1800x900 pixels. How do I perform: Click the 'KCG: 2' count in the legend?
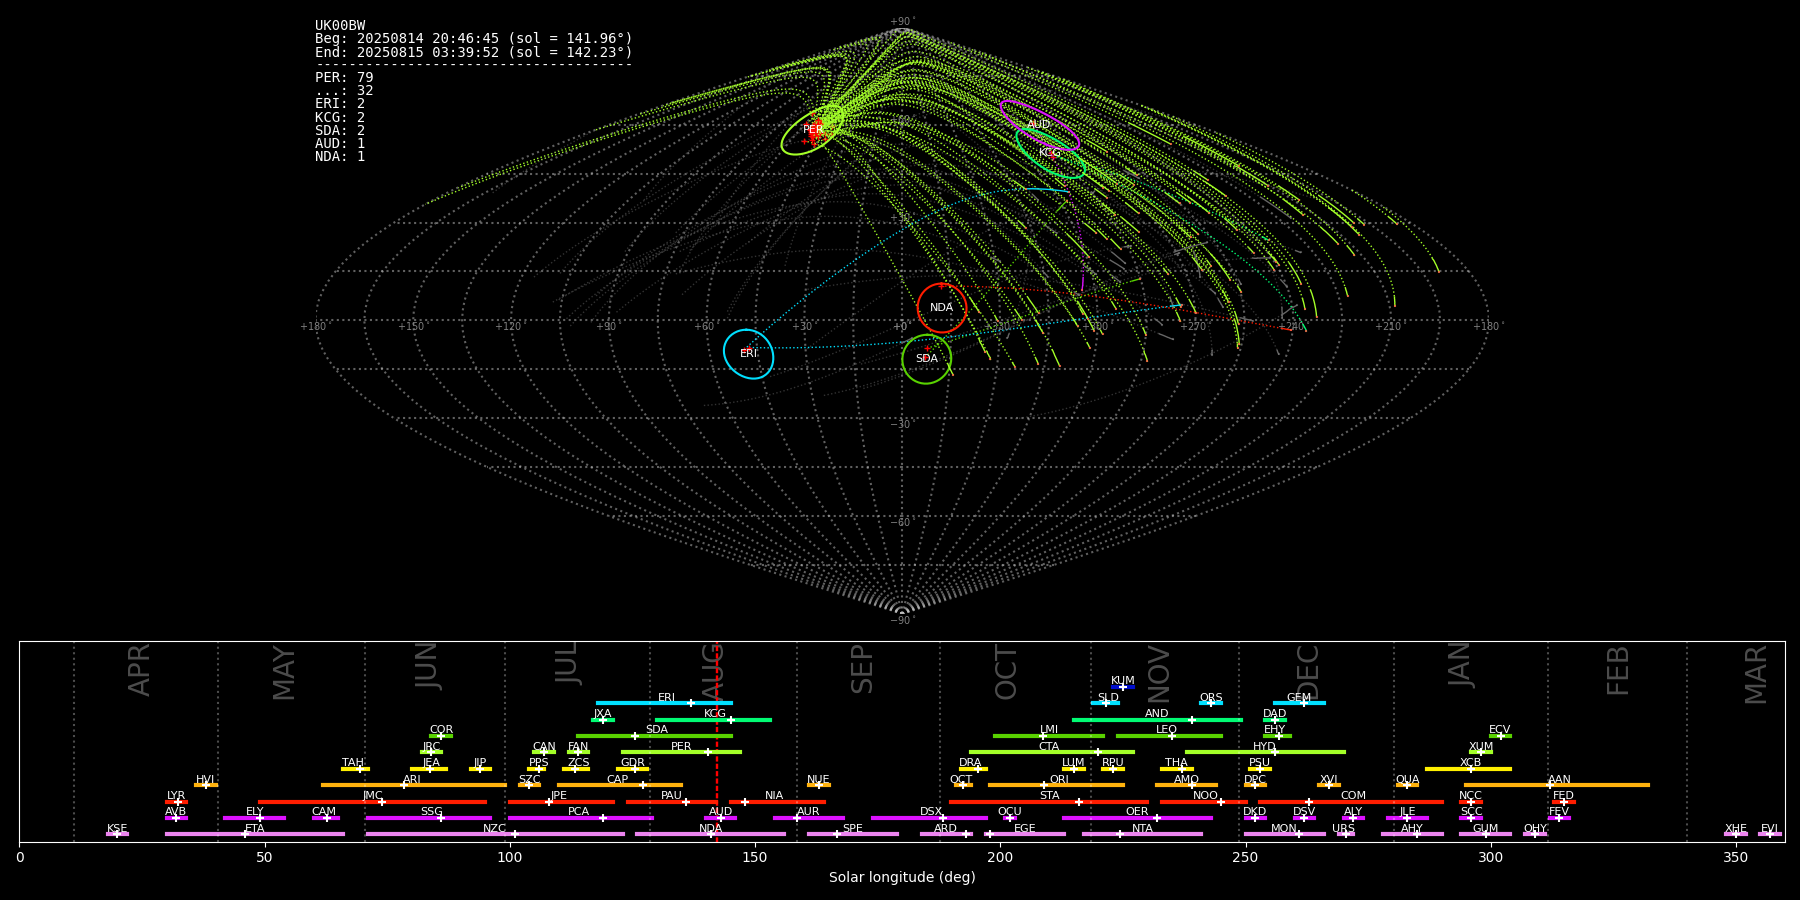tap(340, 118)
